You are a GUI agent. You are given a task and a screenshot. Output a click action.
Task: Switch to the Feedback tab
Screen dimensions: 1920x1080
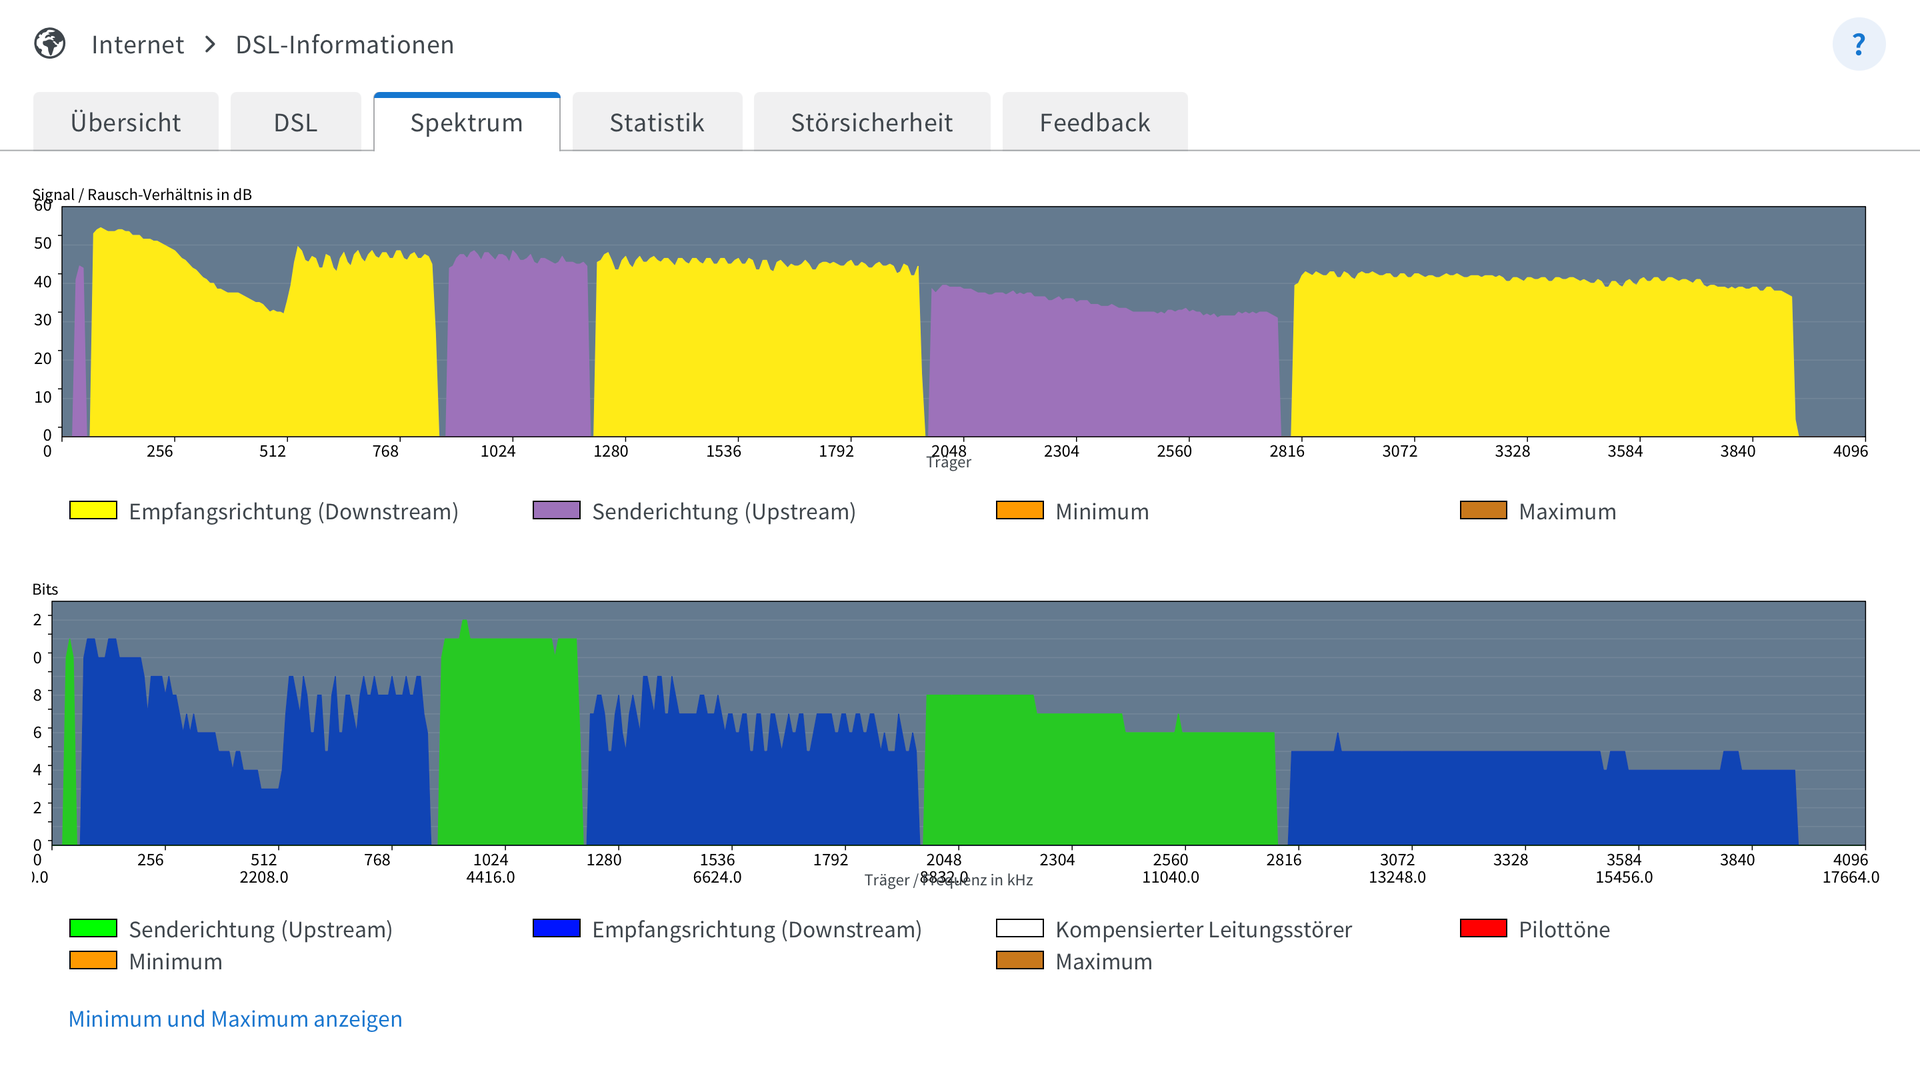click(1094, 122)
